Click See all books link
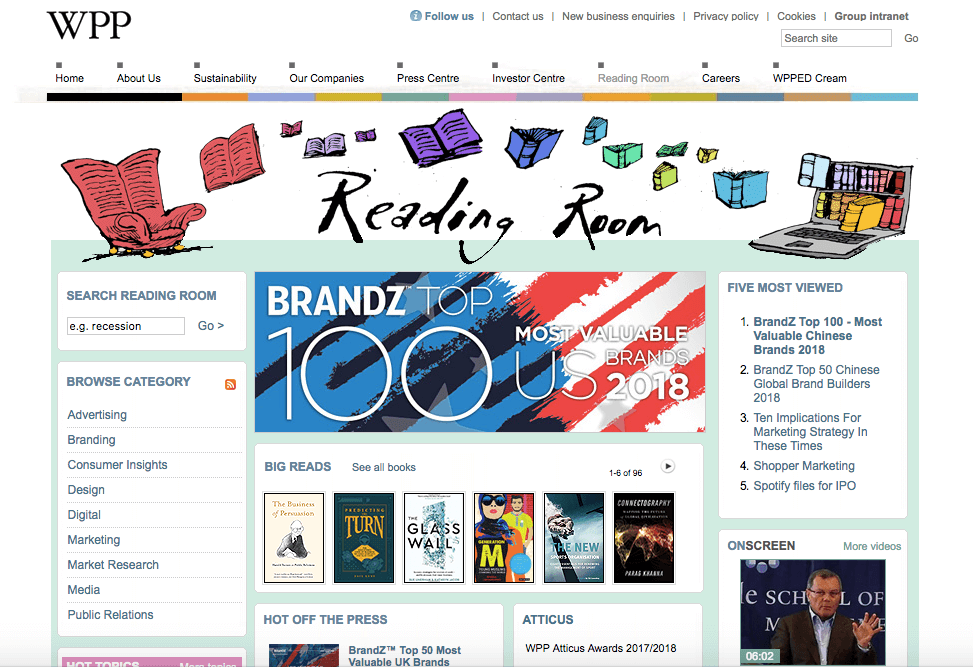 (383, 467)
